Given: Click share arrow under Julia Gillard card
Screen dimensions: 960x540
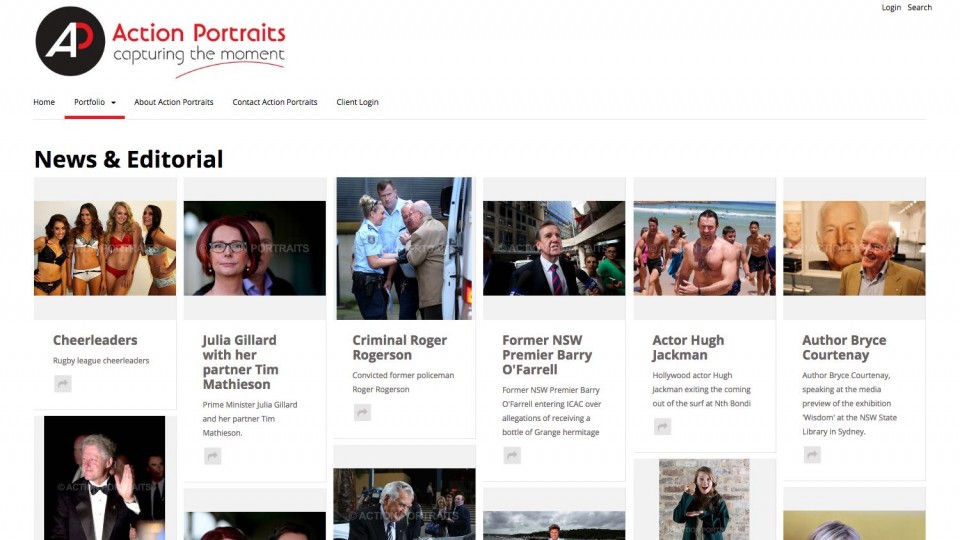Looking at the screenshot, I should pos(212,456).
